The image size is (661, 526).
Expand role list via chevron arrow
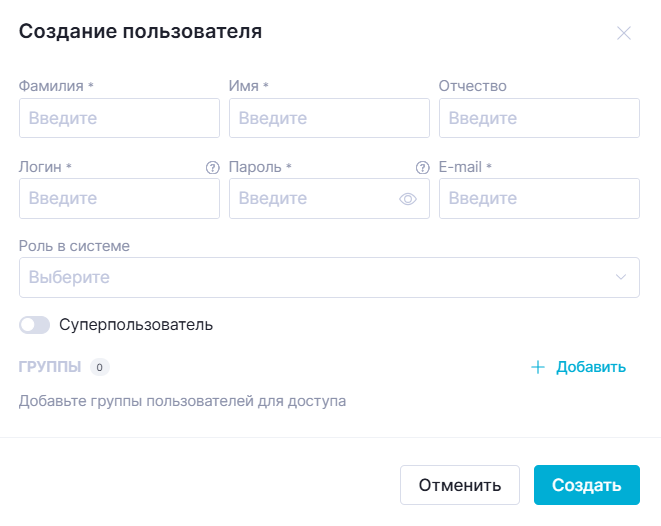tap(621, 277)
